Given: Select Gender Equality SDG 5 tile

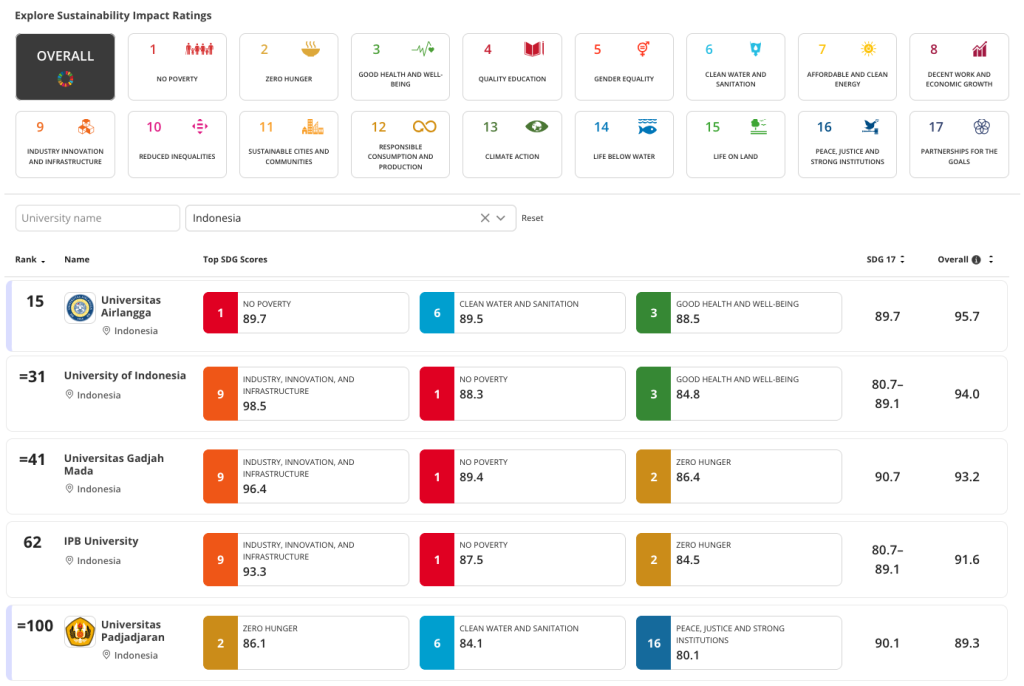Looking at the screenshot, I should [624, 67].
